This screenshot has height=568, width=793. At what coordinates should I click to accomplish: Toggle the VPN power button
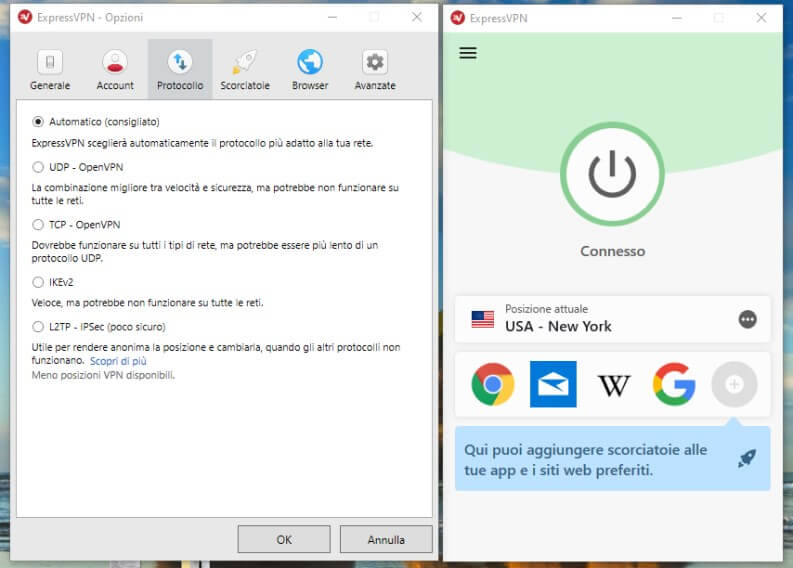pyautogui.click(x=612, y=173)
